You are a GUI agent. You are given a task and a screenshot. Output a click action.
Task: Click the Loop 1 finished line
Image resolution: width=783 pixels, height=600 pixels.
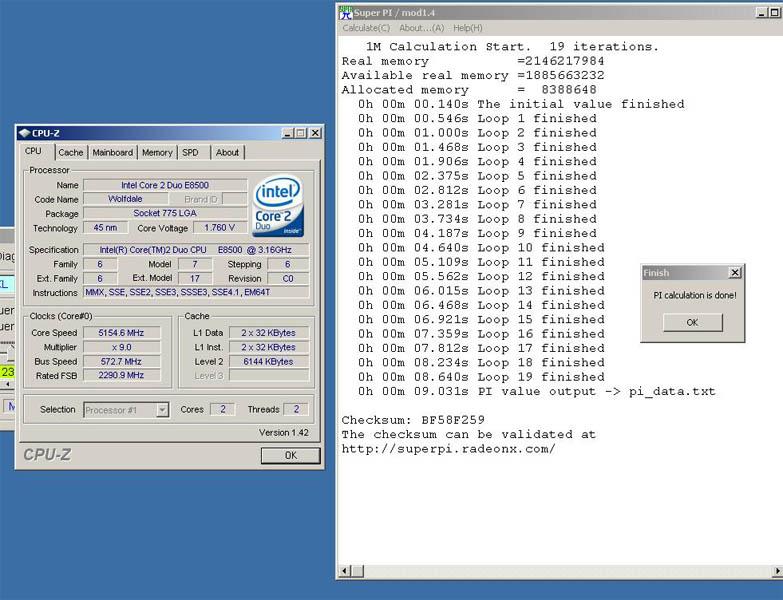coord(477,118)
